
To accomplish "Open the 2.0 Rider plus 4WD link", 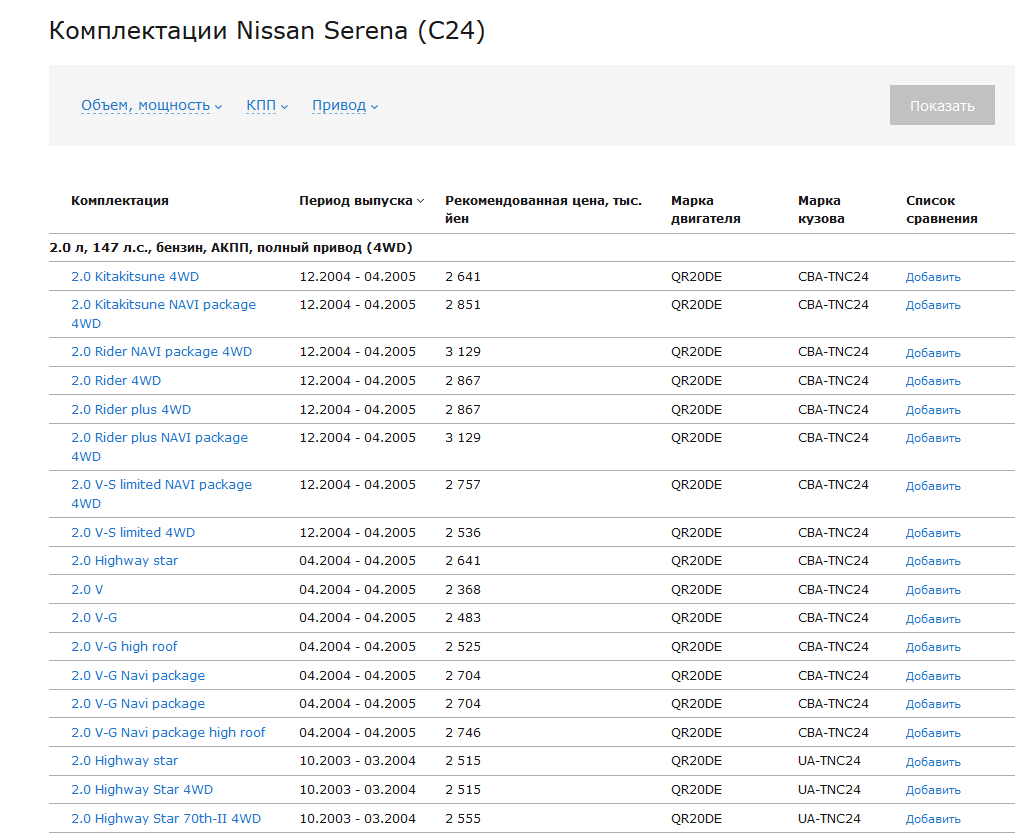I will pyautogui.click(x=131, y=409).
